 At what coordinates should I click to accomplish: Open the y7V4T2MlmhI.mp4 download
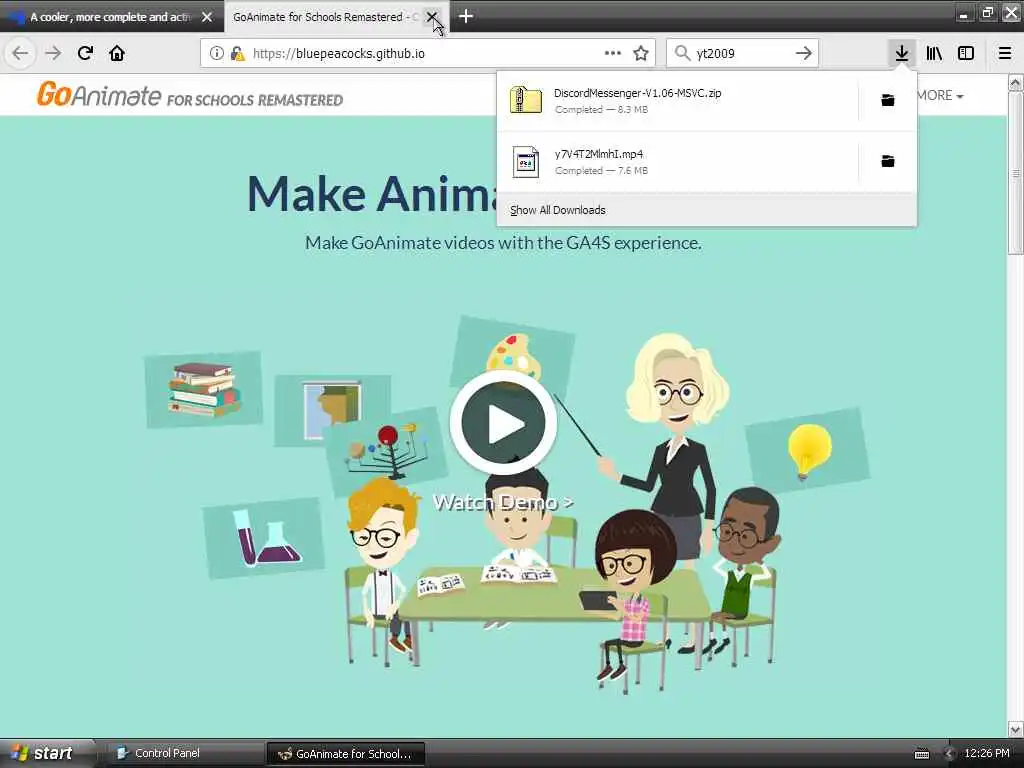pyautogui.click(x=678, y=161)
